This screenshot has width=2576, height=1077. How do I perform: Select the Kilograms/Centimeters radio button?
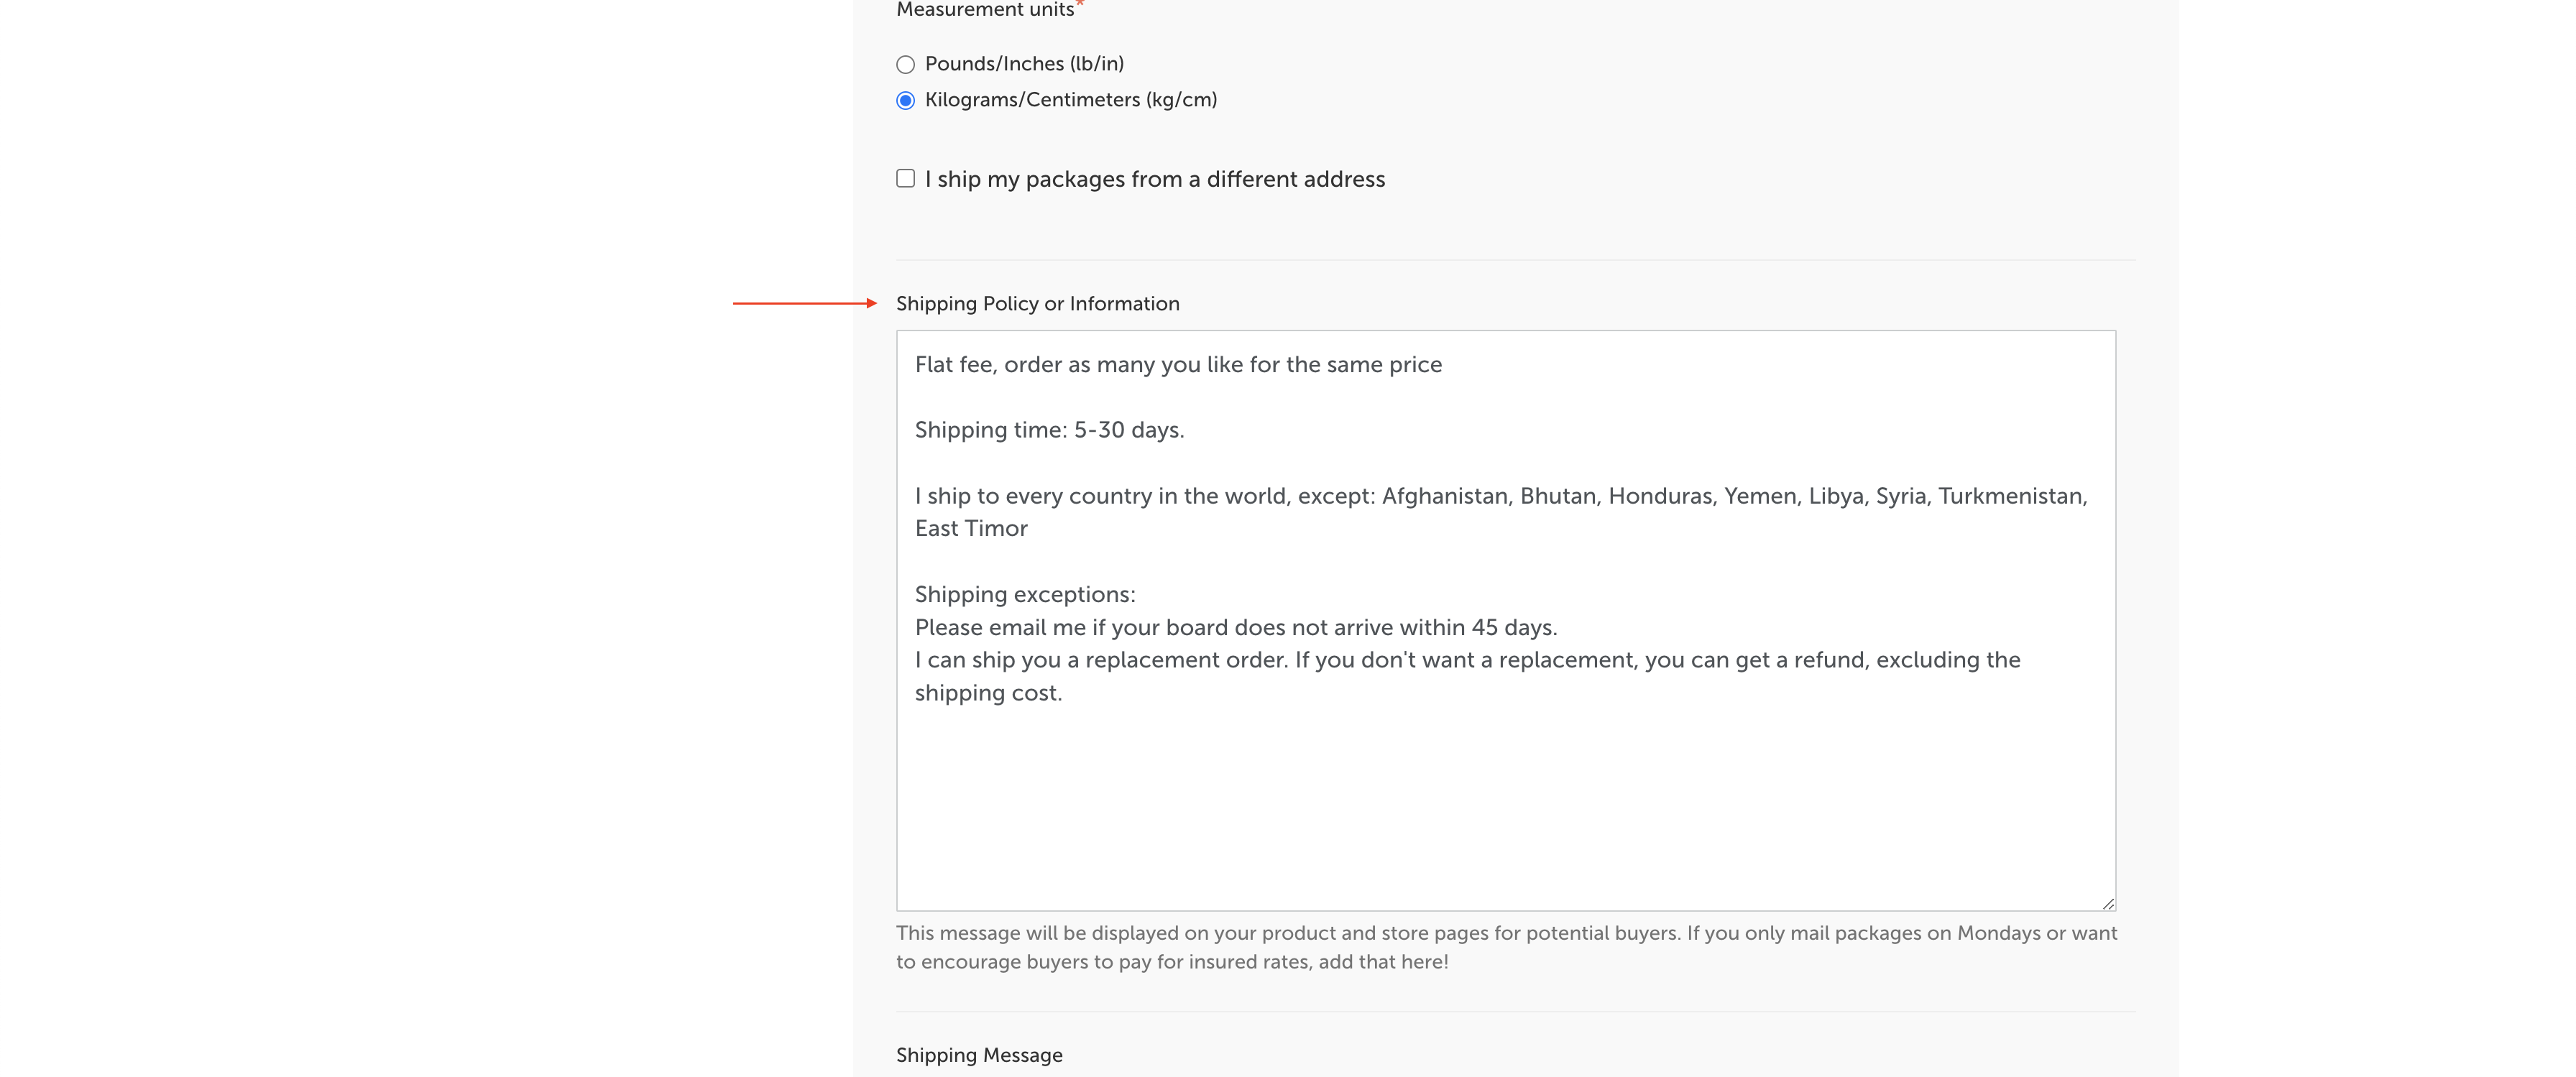tap(905, 101)
